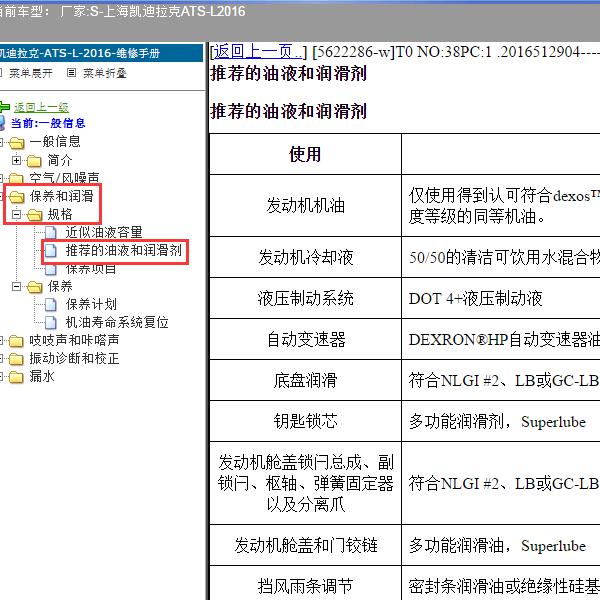Open the 保养项目 document
The image size is (600, 600).
pyautogui.click(x=91, y=269)
